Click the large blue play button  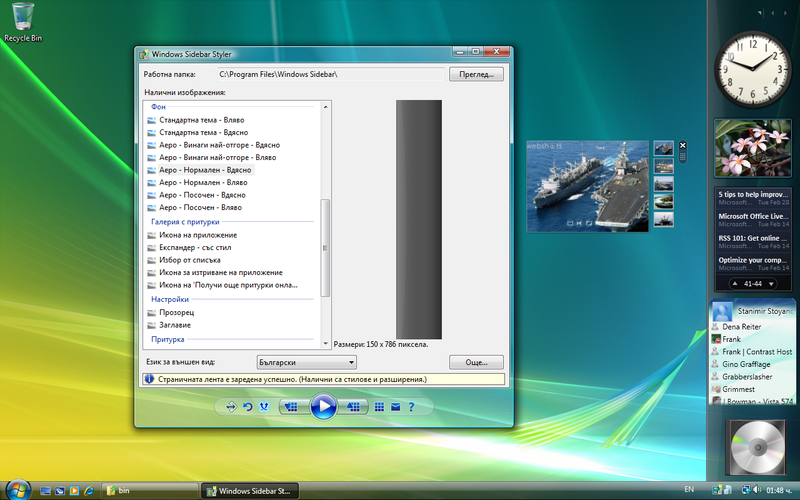323,407
